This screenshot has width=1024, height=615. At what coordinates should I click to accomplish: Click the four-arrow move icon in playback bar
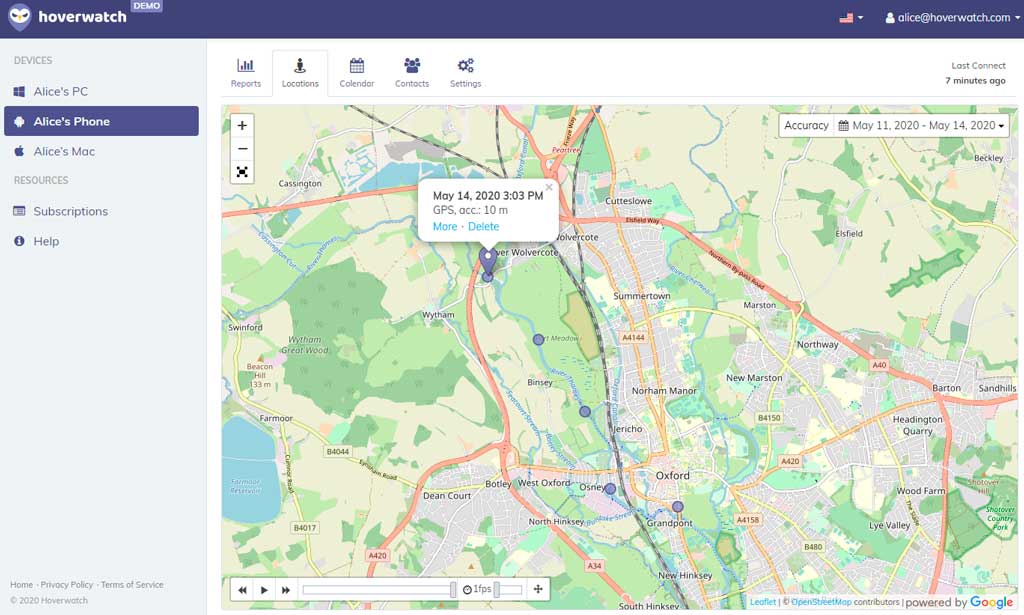pyautogui.click(x=538, y=590)
